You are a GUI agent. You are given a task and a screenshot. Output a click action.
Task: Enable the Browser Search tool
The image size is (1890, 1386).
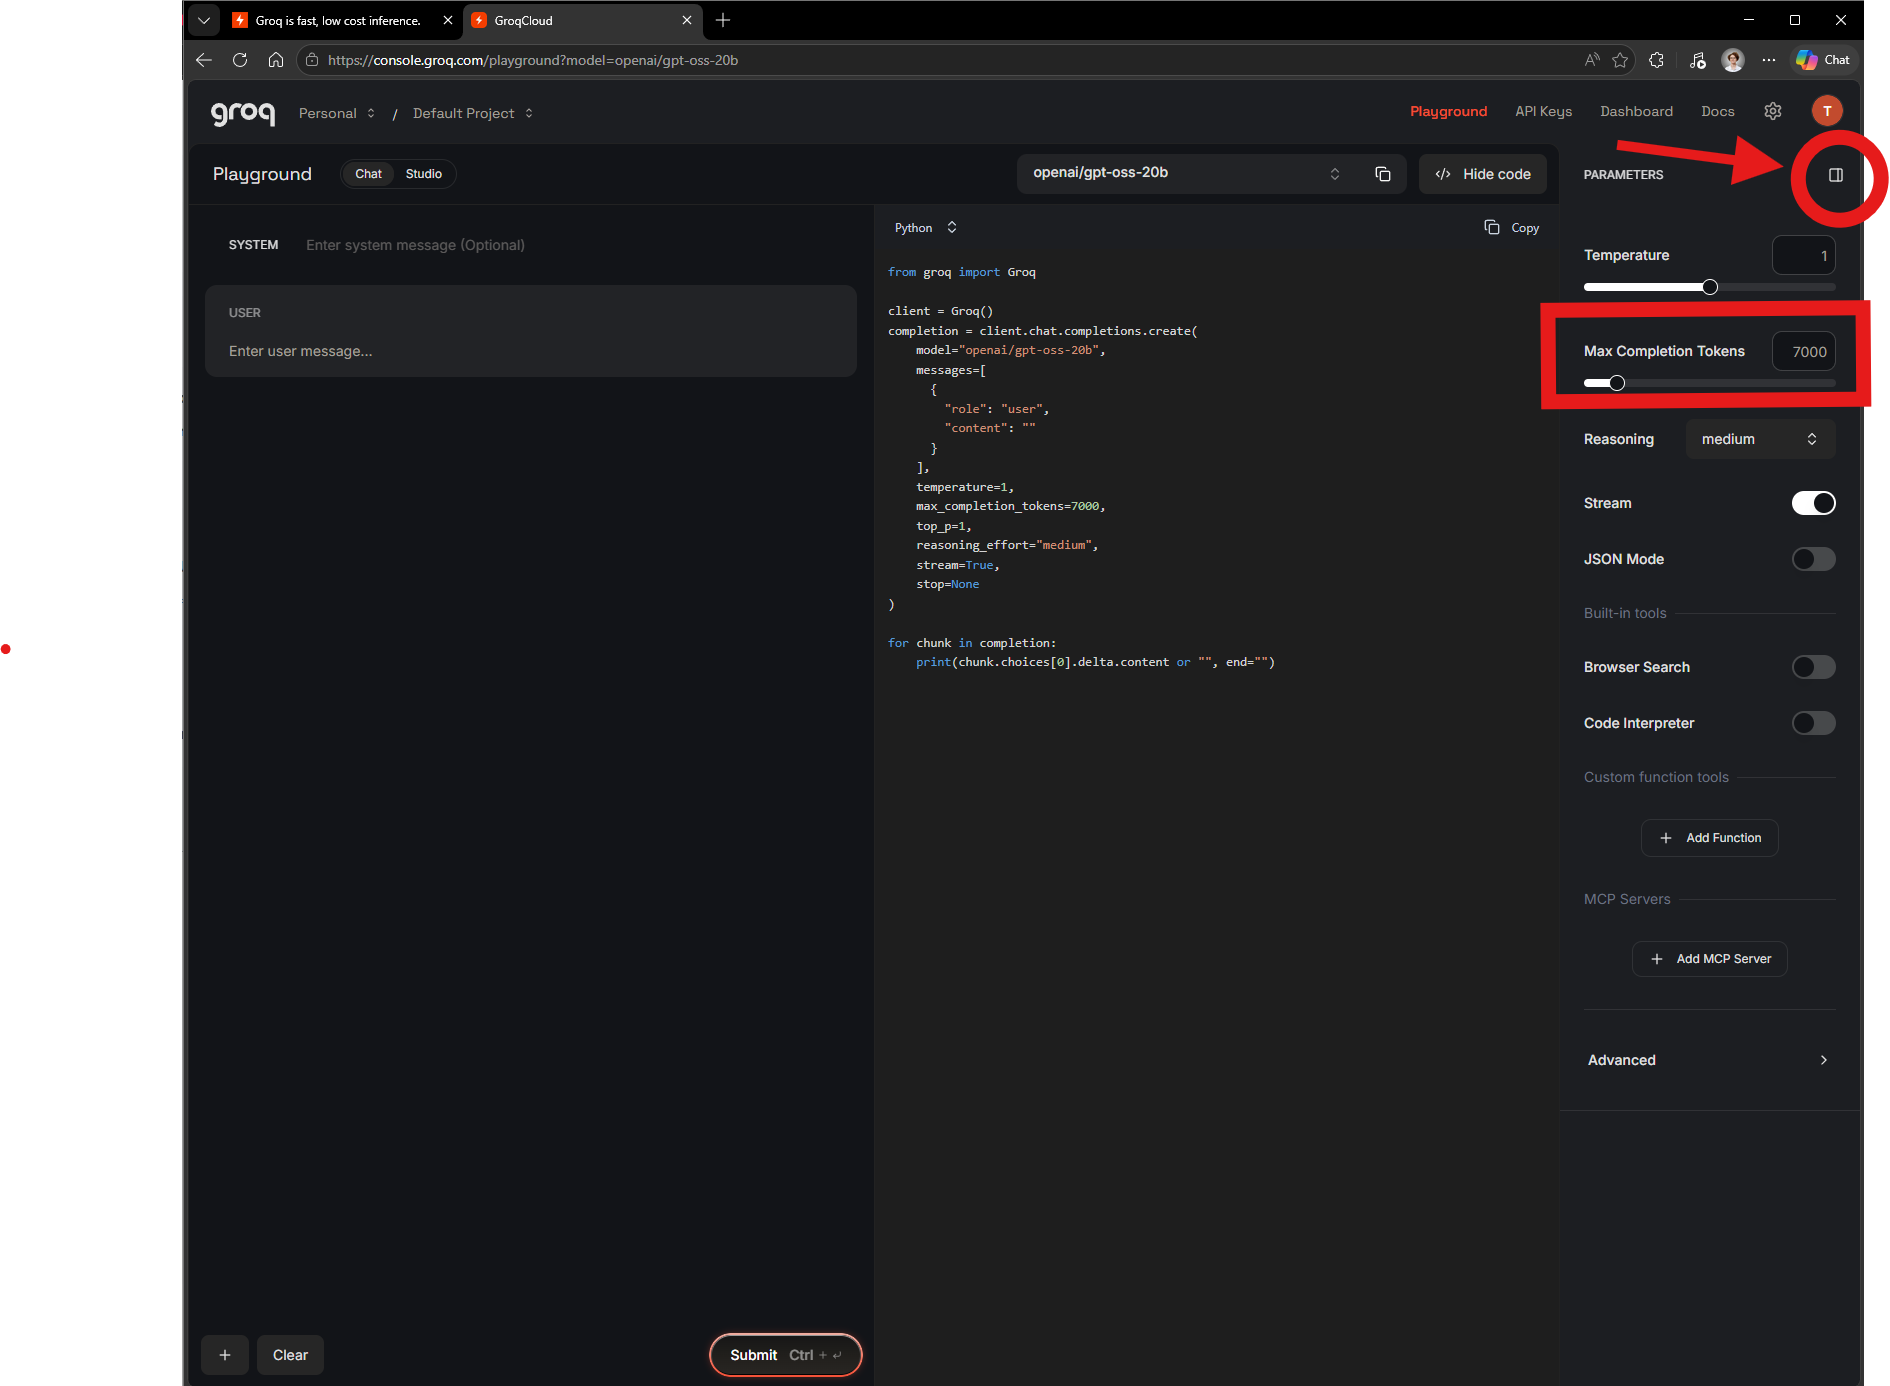tap(1813, 667)
